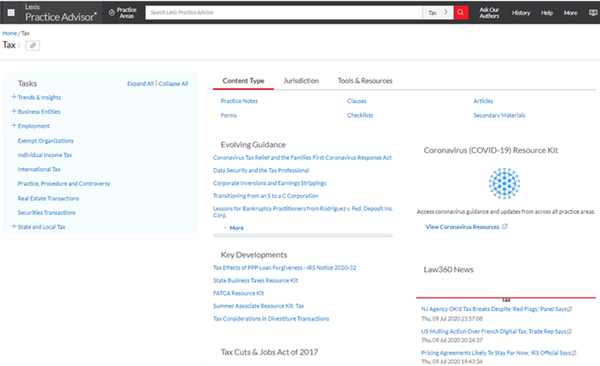Switch to the Jurisdiction tab

coord(301,81)
